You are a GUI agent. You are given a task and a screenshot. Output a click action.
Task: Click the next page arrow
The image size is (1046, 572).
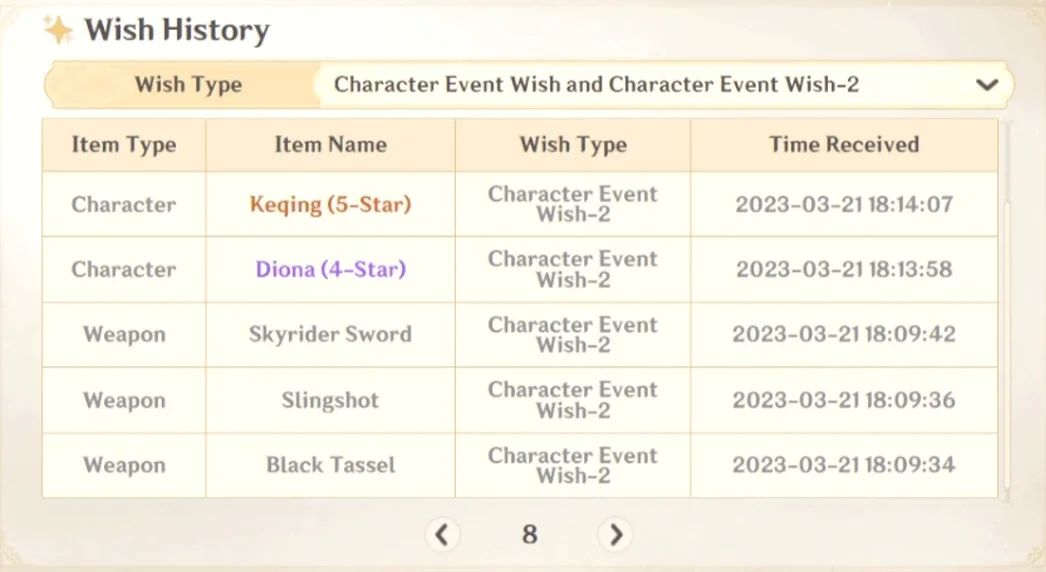pyautogui.click(x=615, y=535)
